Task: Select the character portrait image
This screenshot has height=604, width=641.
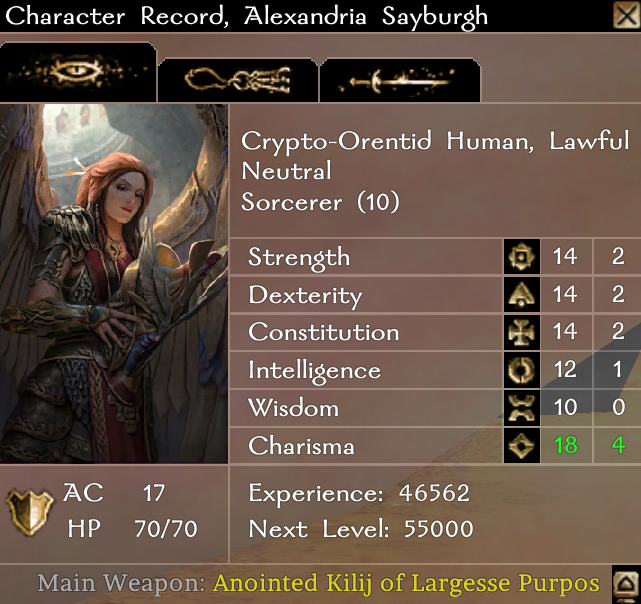Action: pyautogui.click(x=114, y=283)
